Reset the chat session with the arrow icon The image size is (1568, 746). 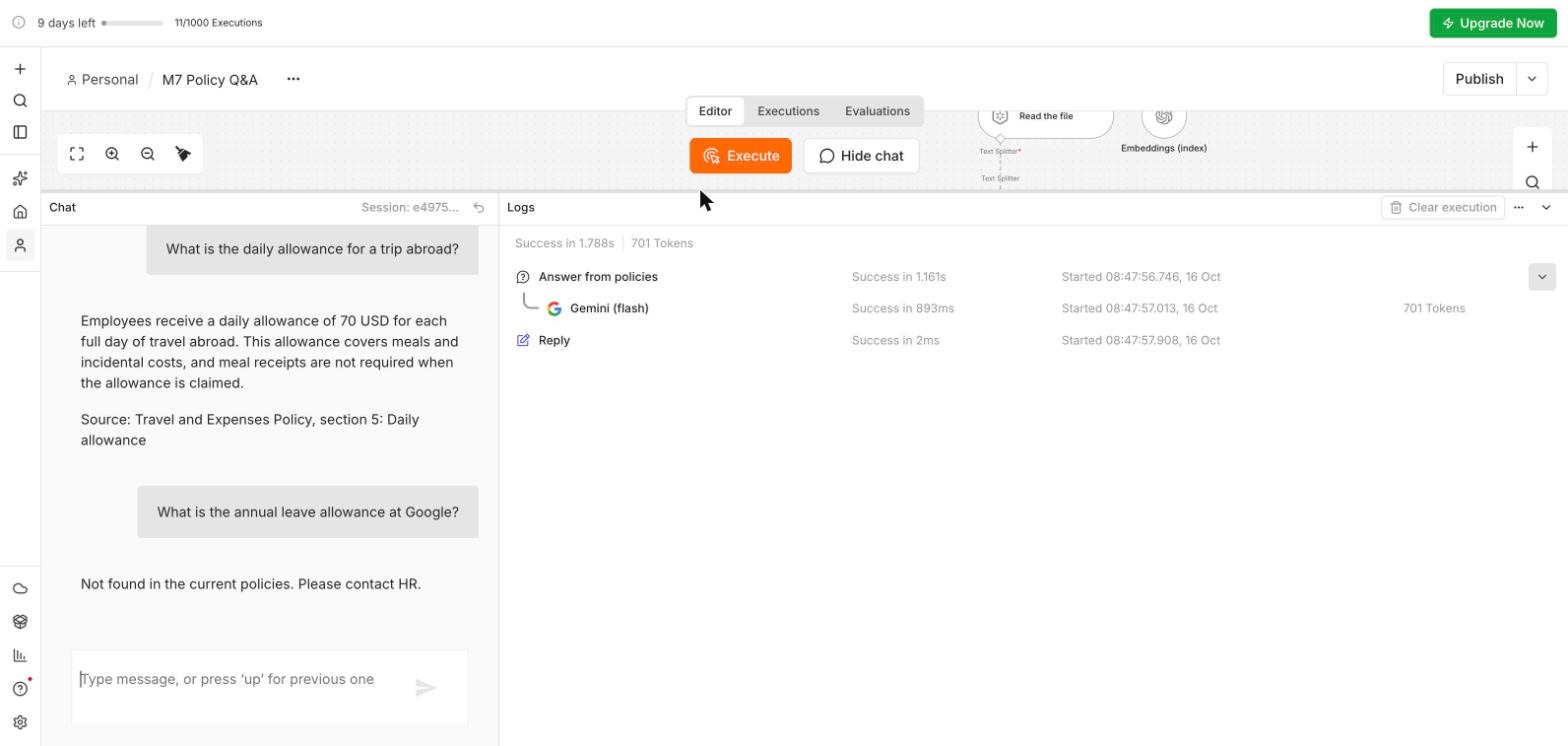coord(479,208)
